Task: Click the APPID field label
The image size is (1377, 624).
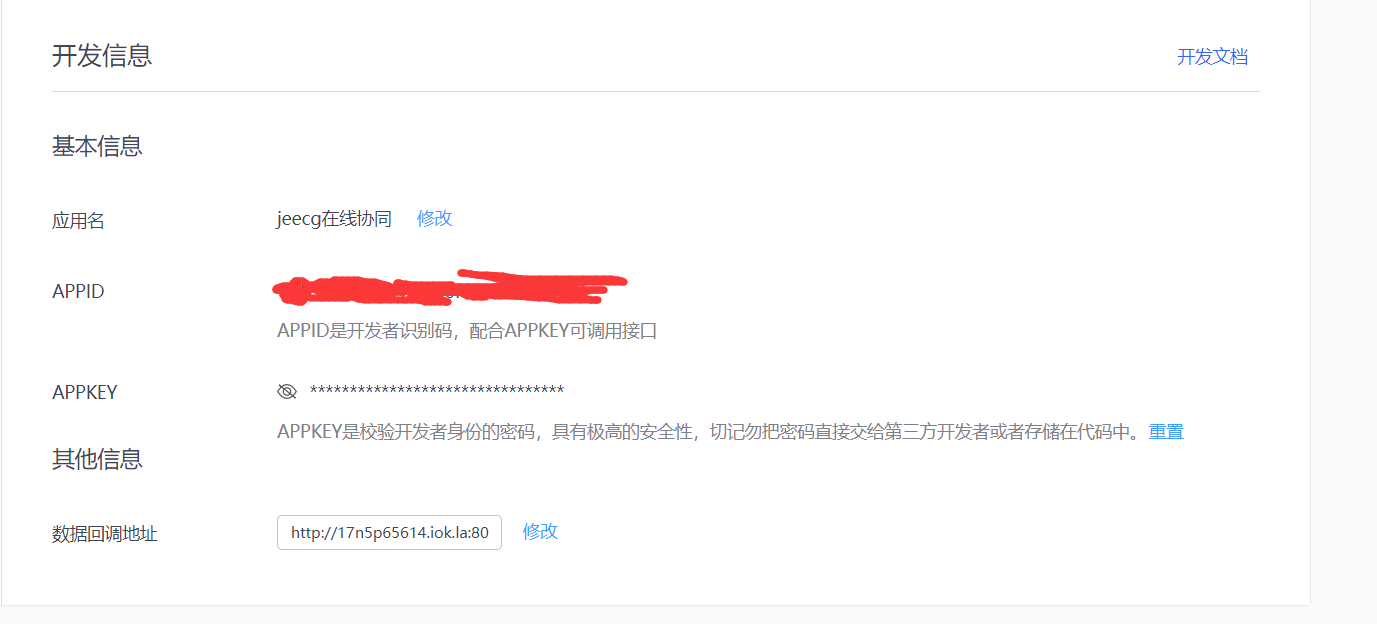Action: tap(78, 292)
